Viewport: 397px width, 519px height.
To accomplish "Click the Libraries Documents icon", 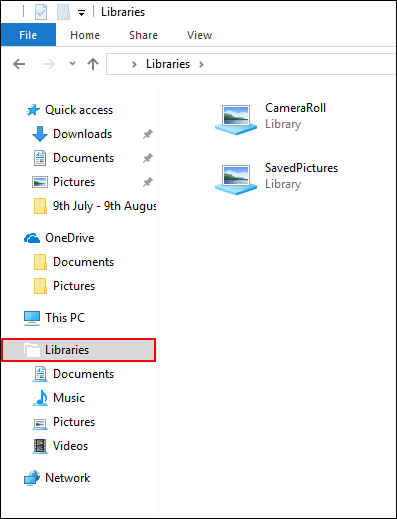I will tap(40, 374).
